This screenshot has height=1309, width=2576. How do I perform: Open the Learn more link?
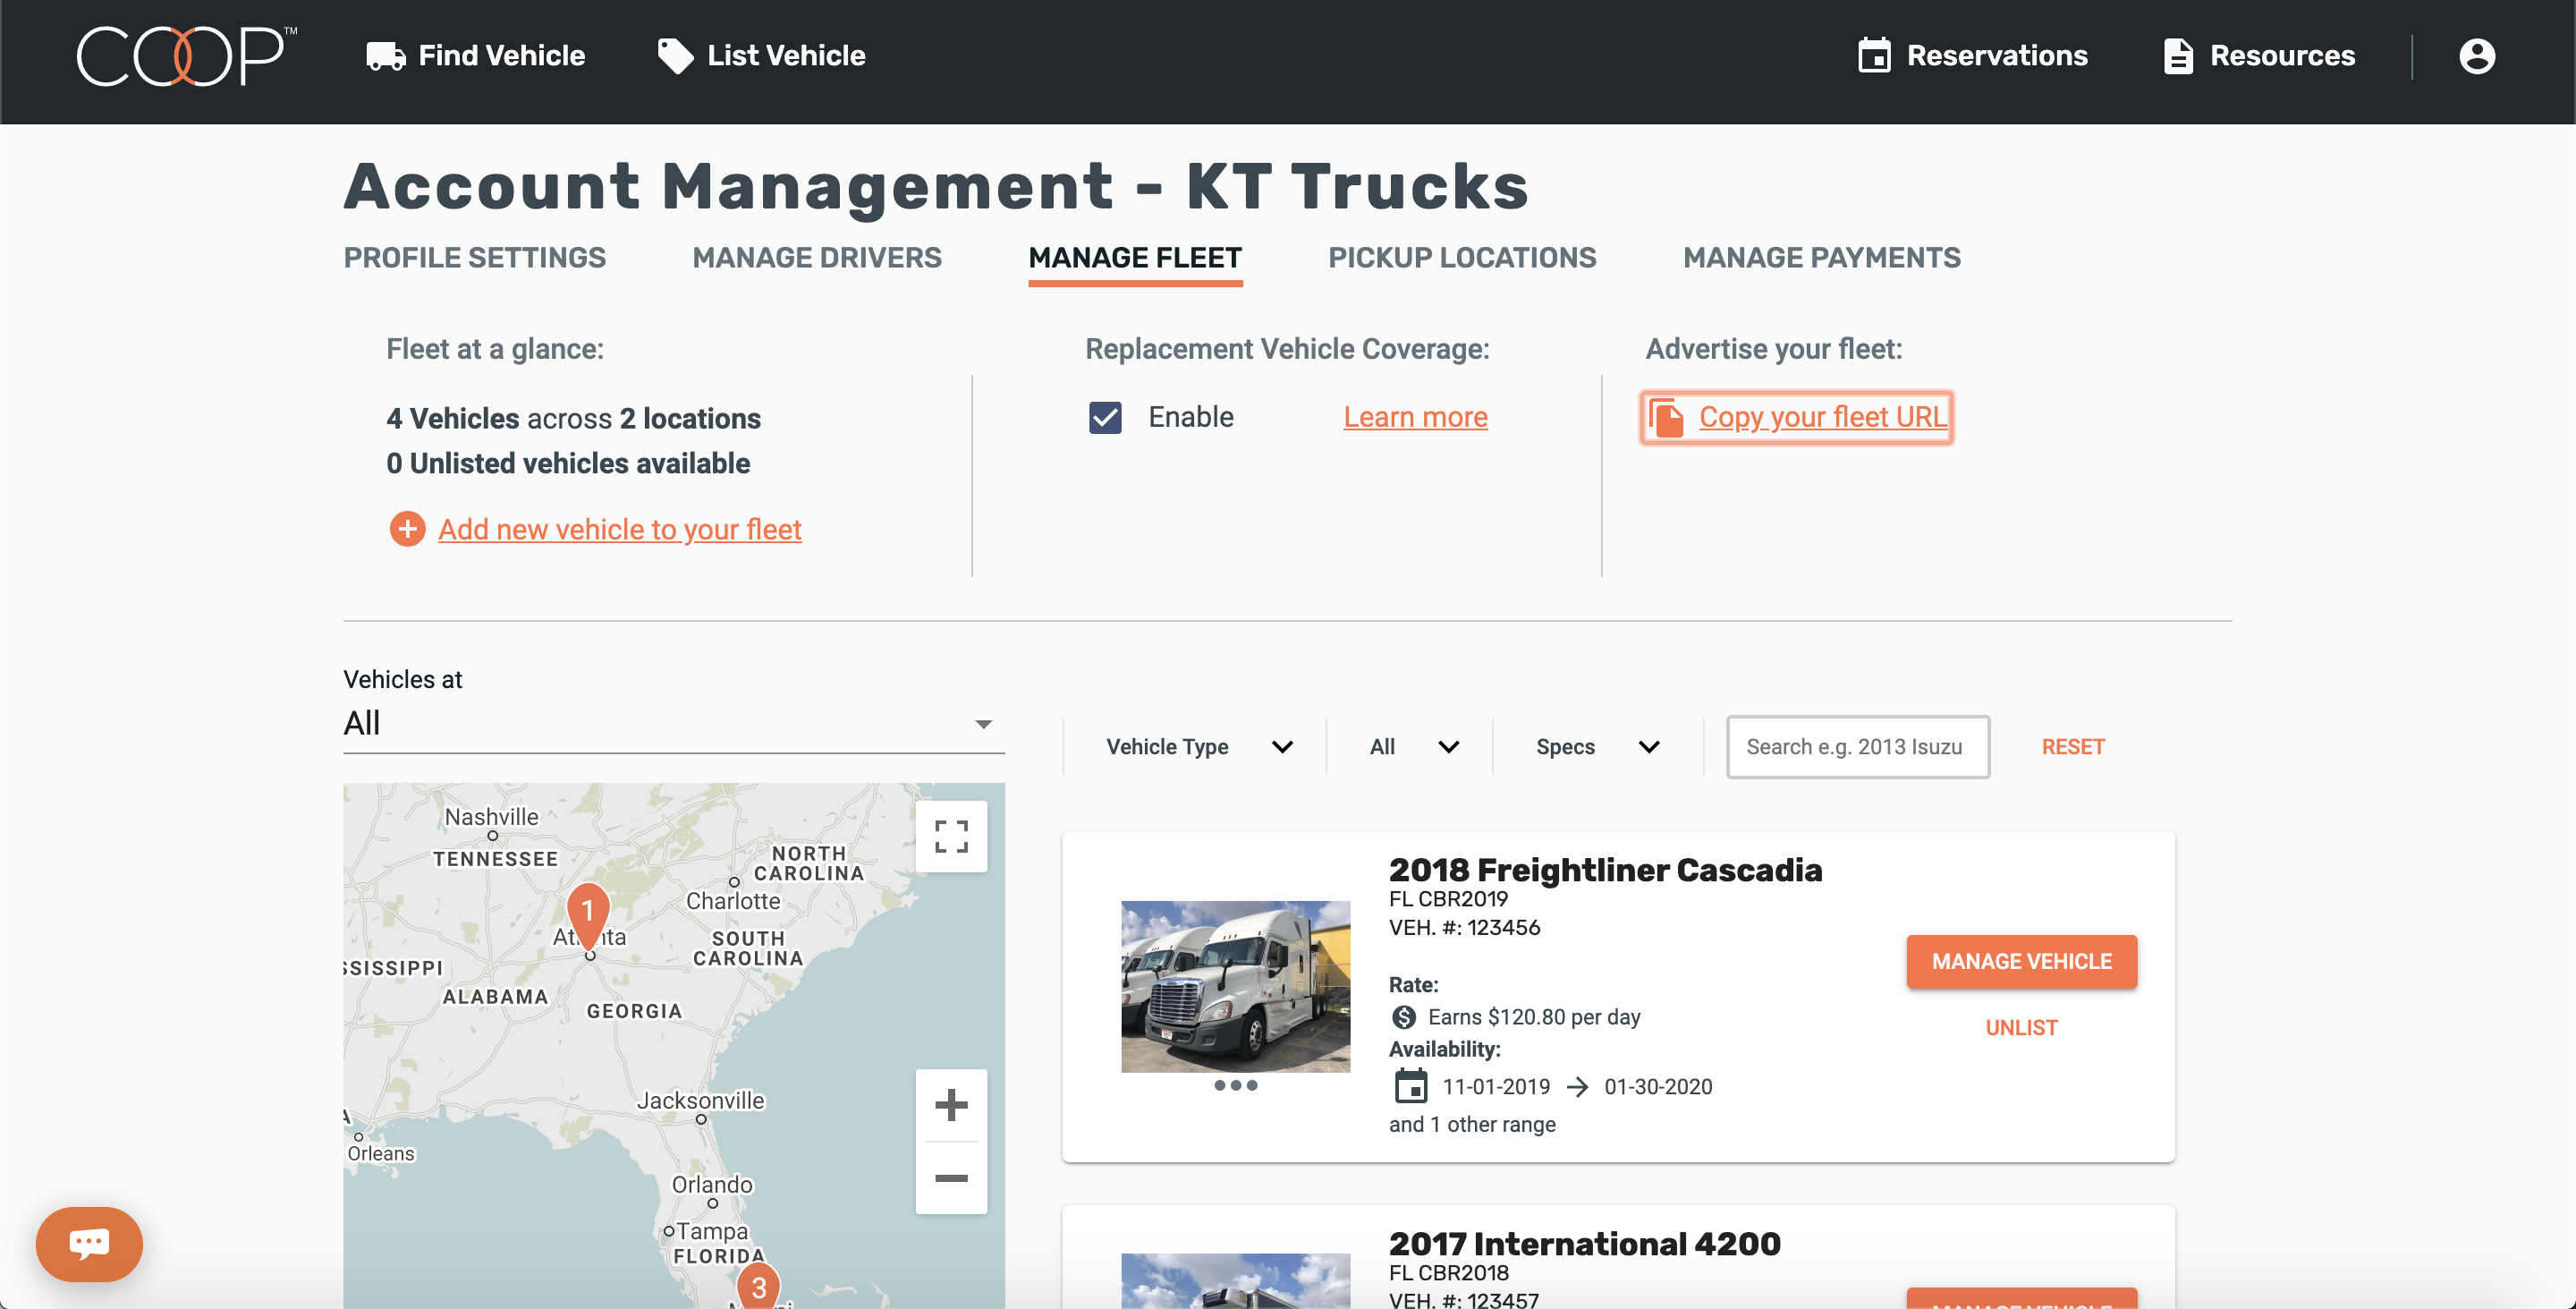tap(1415, 417)
